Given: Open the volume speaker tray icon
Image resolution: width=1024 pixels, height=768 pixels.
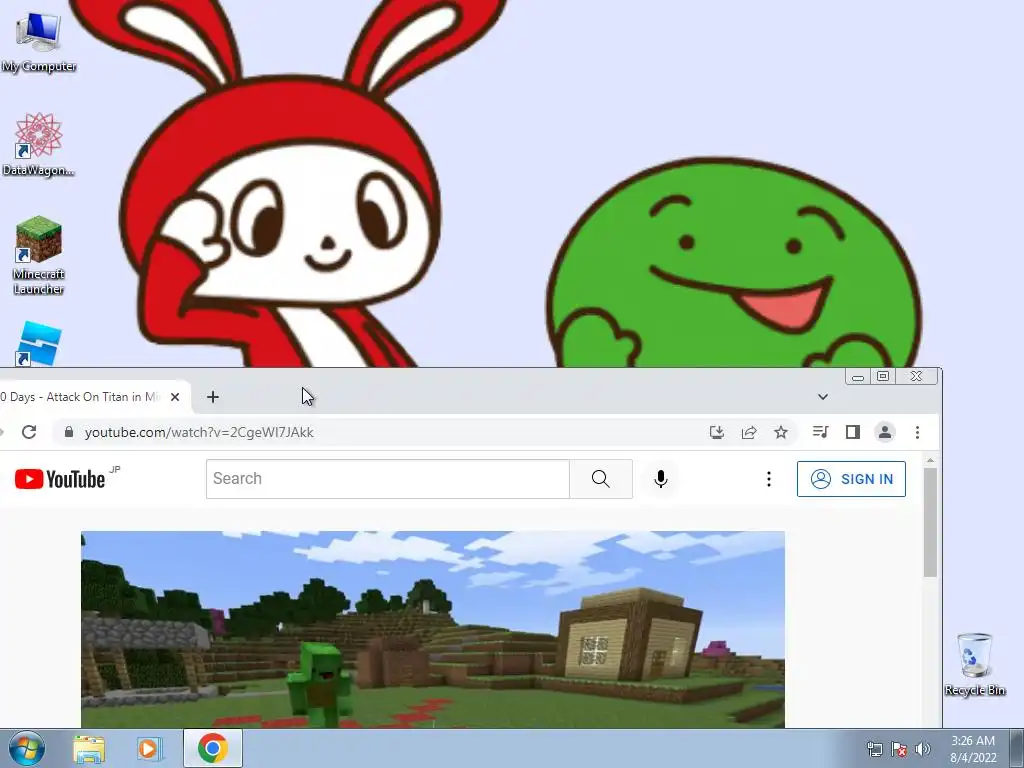Looking at the screenshot, I should tap(923, 749).
